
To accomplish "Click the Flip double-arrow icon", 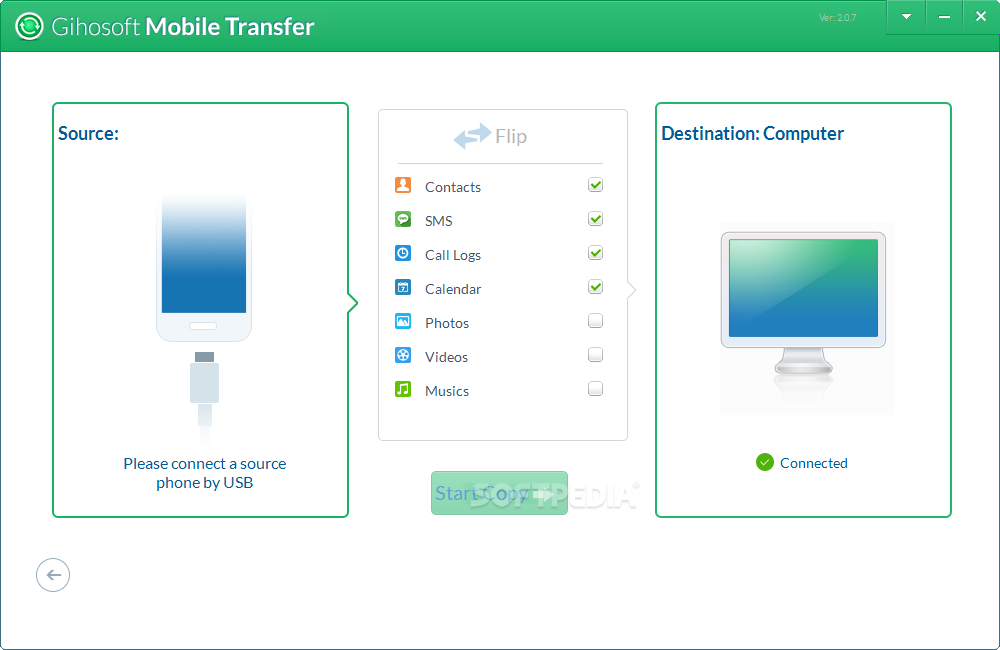I will (x=472, y=136).
